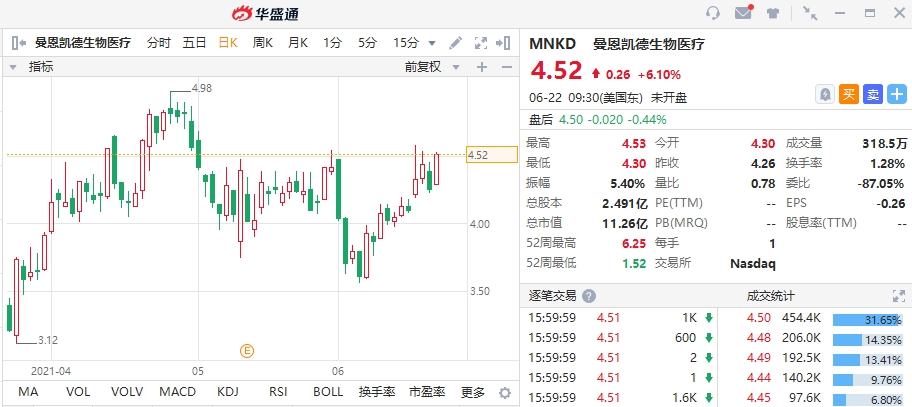The width and height of the screenshot is (912, 407).
Task: Click the 总市值 value 11.26亿
Action: pos(625,223)
